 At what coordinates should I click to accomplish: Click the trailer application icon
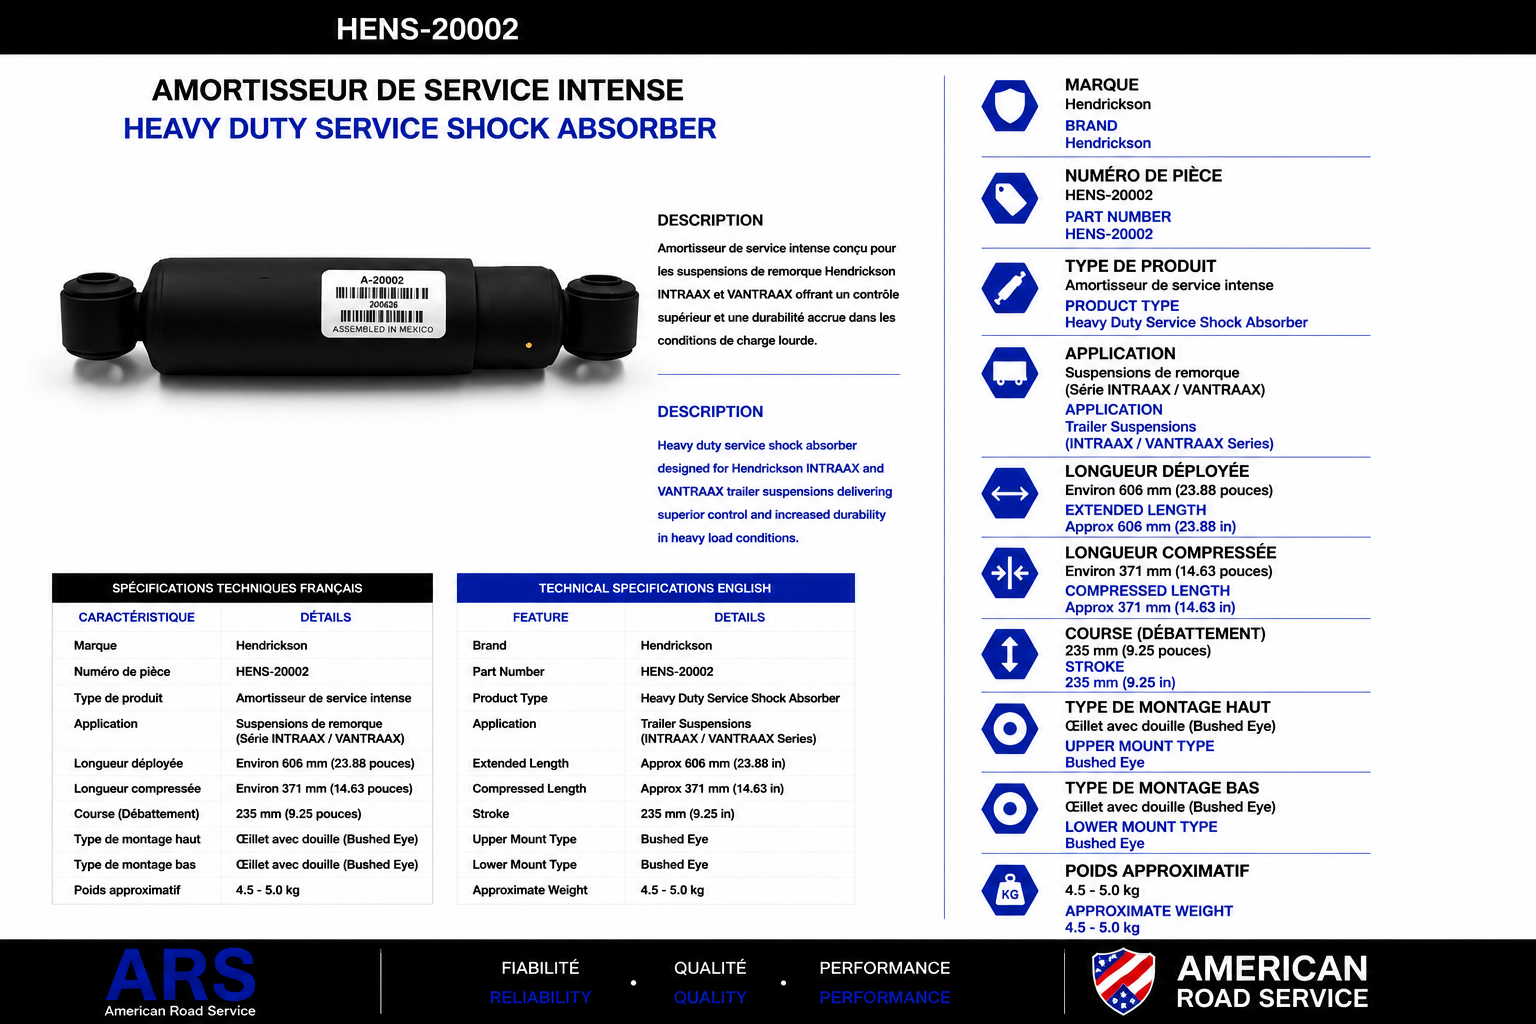tap(1010, 373)
